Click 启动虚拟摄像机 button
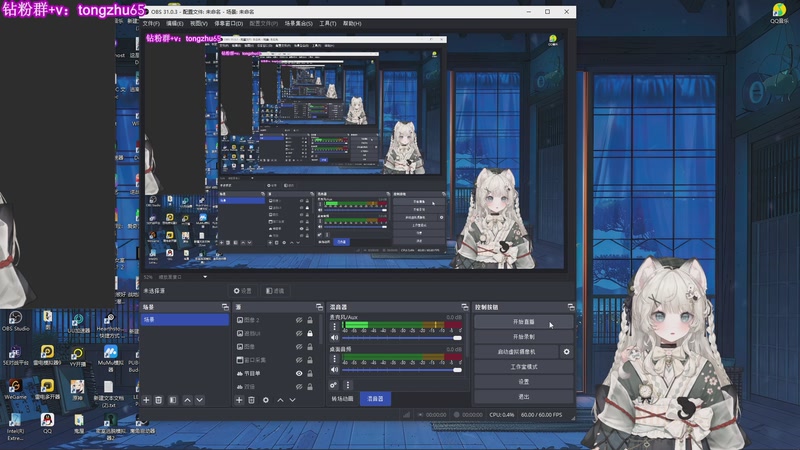This screenshot has width=800, height=450. 516,352
